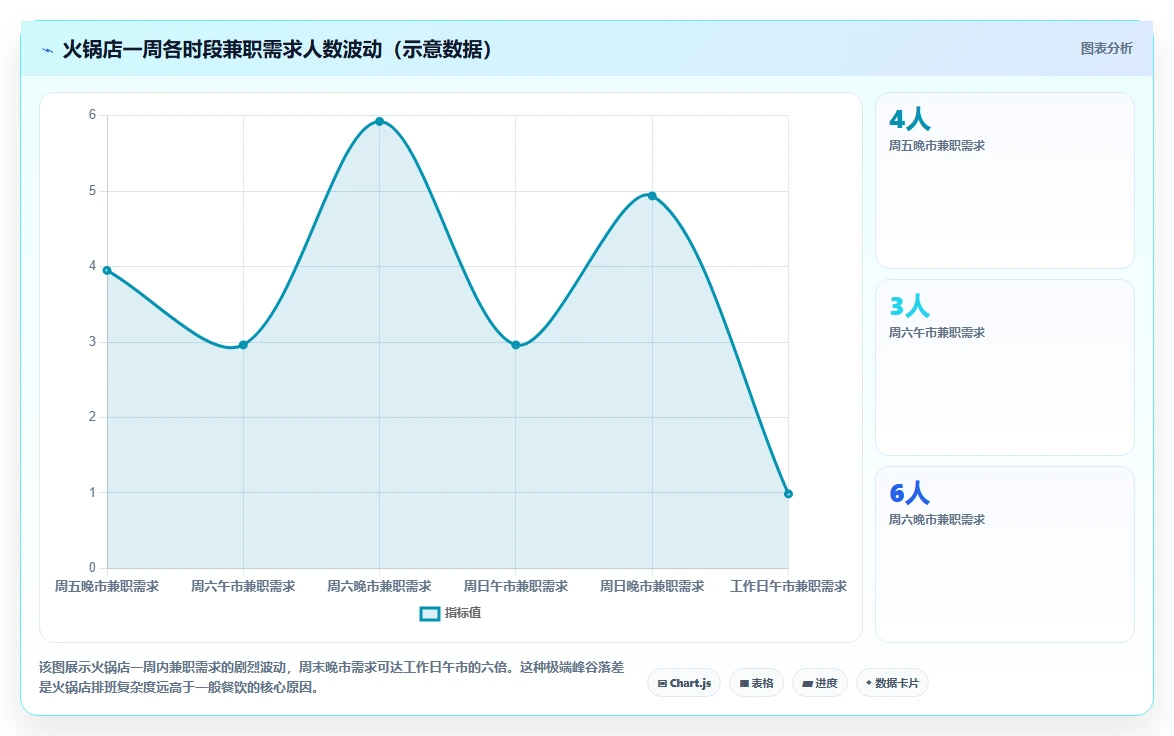Viewport: 1174px width, 736px height.
Task: Select the 周日午市兼职需求 data point on chart
Action: [x=516, y=345]
